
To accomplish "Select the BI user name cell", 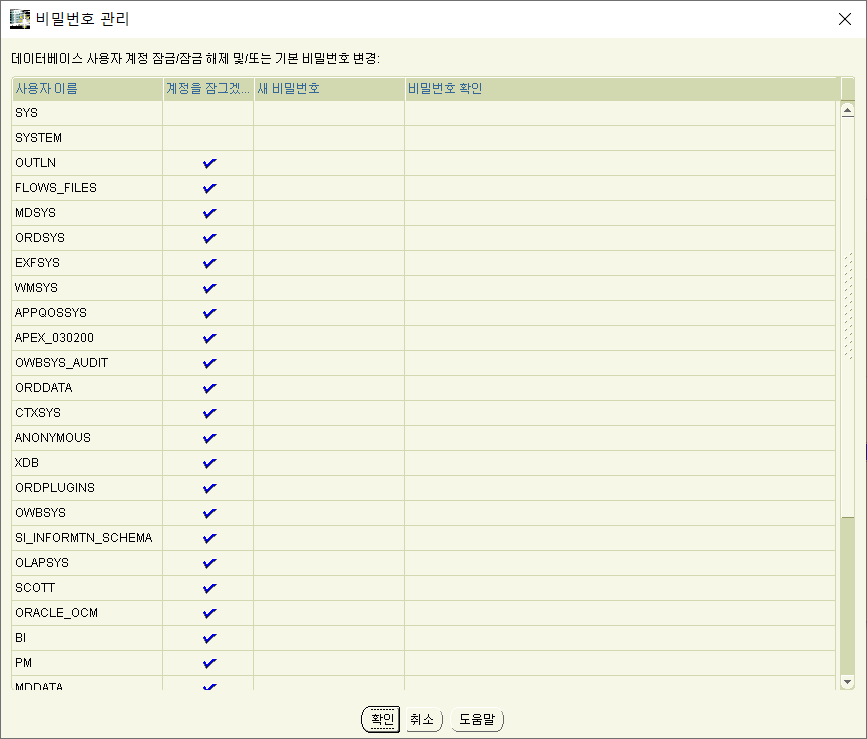I will tap(87, 638).
